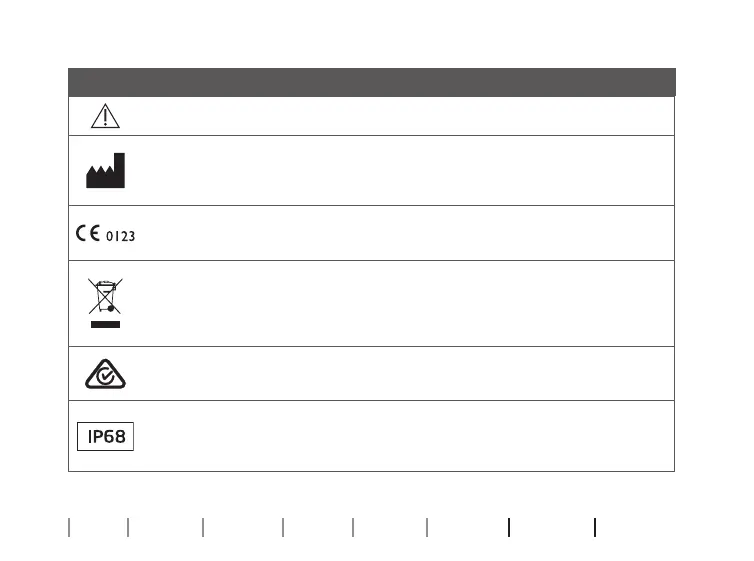Select the bottom section between the two dark dividers
Viewport: 754px width, 561px height.
[551, 528]
